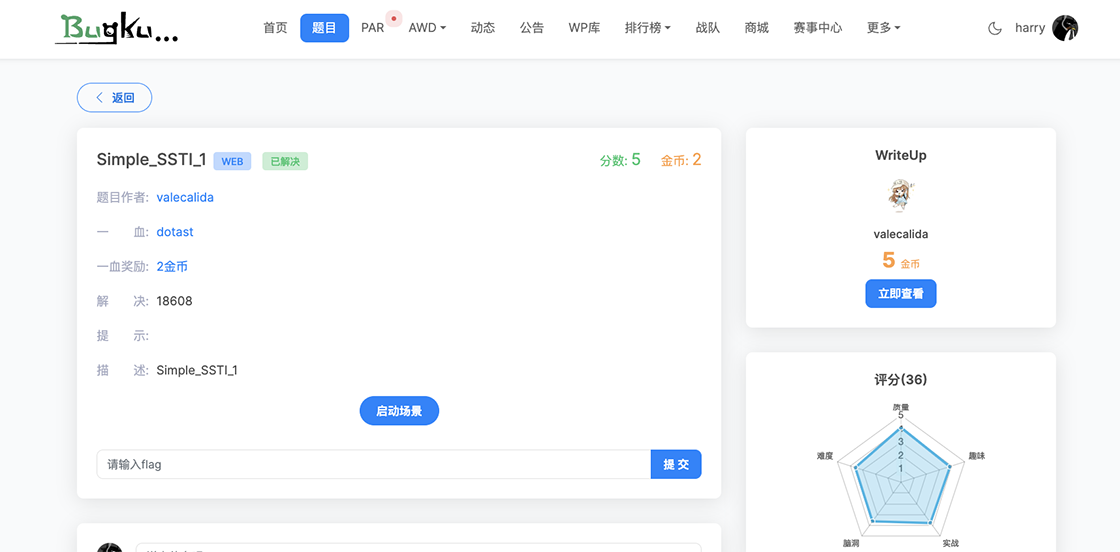
Task: Click the 已解决 status badge
Action: click(x=285, y=161)
